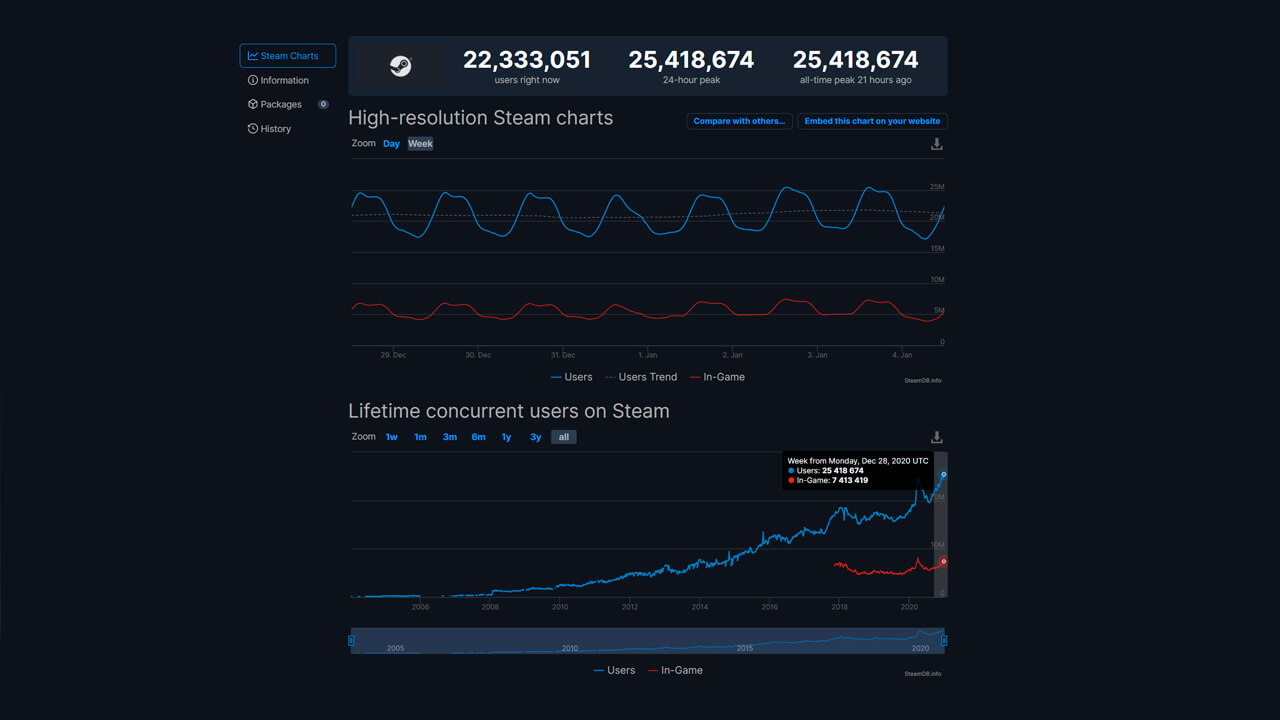Click the Lifetime concurrent users on Steam heading

tap(509, 411)
